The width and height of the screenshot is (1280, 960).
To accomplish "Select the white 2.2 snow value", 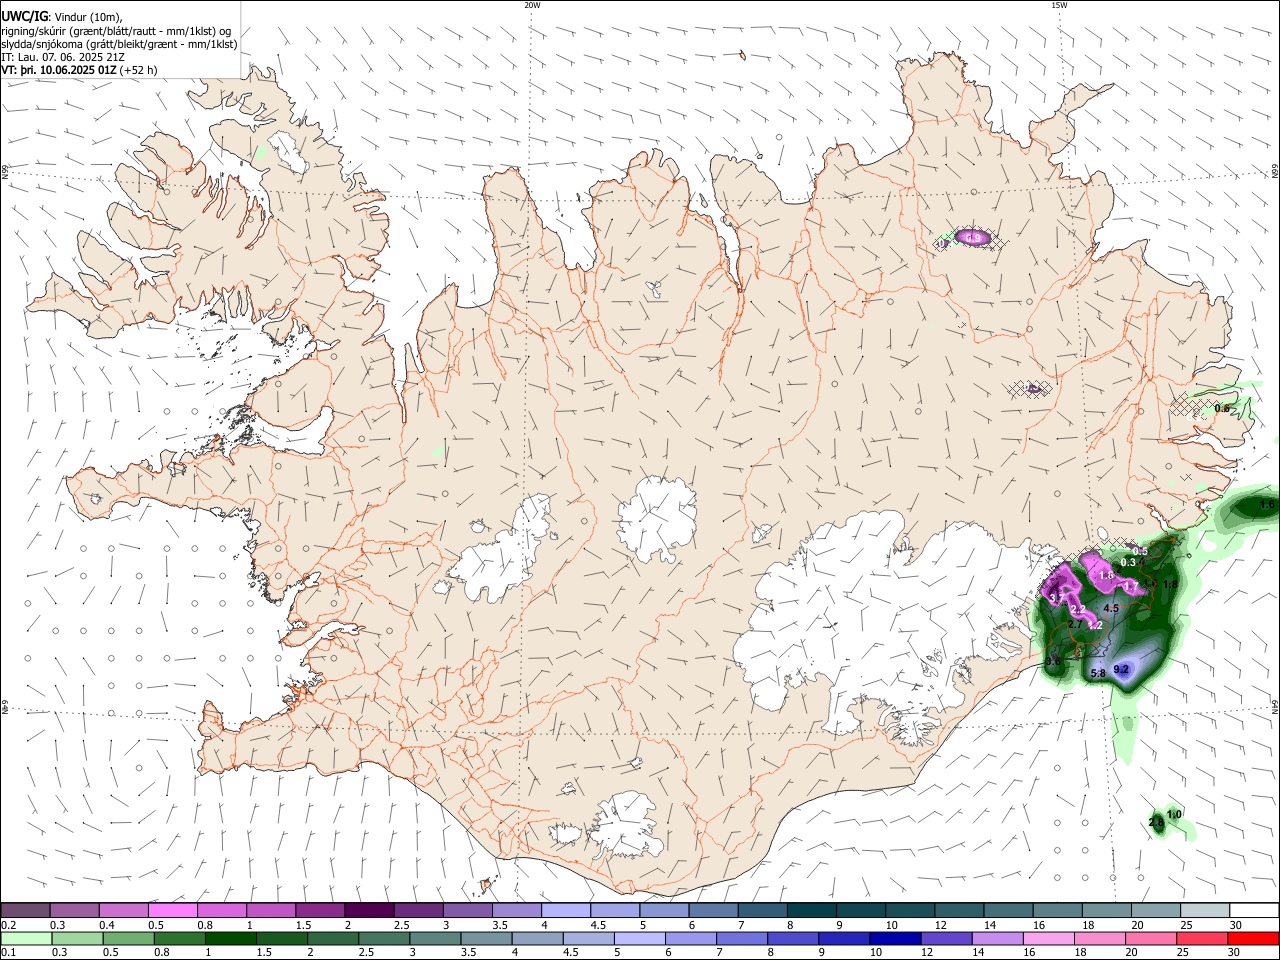I will point(1078,609).
